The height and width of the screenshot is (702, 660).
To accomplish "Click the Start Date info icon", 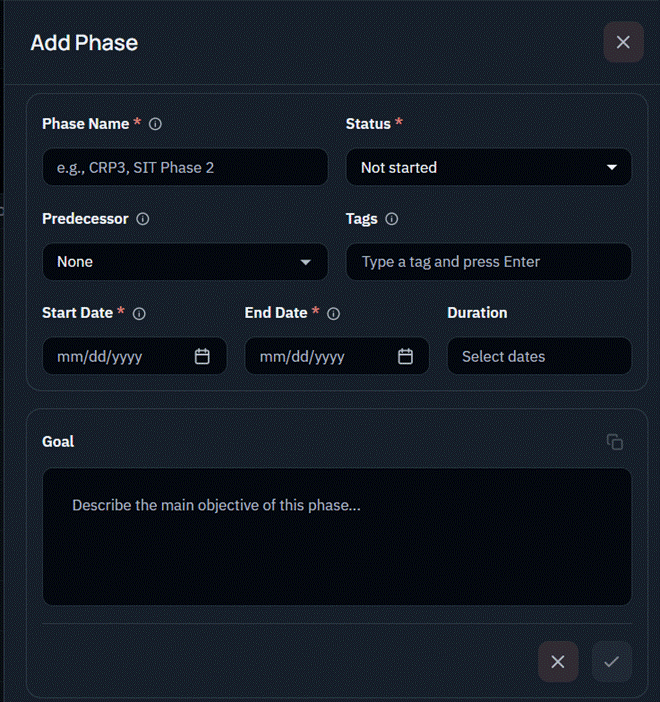I will pos(139,314).
